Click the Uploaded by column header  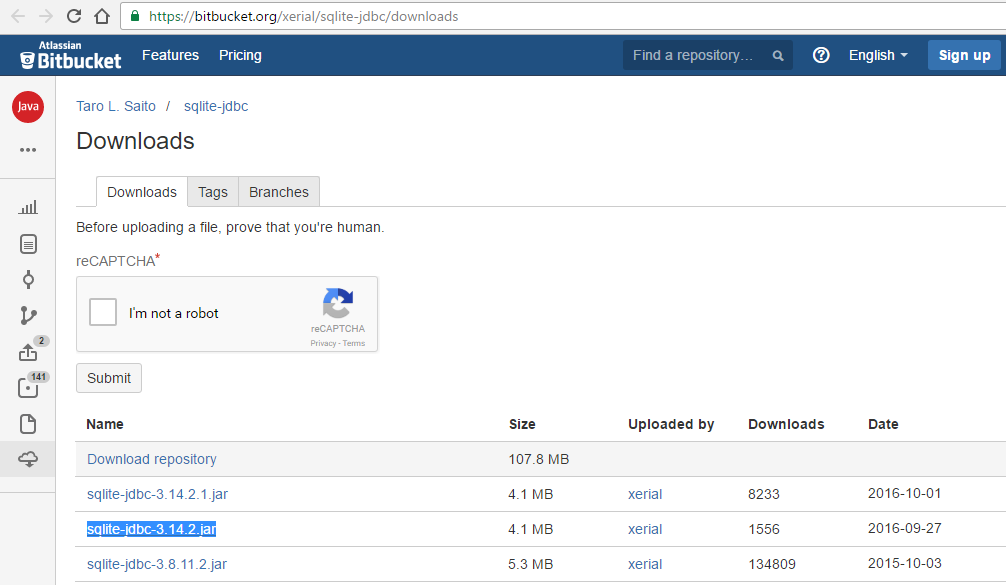671,424
